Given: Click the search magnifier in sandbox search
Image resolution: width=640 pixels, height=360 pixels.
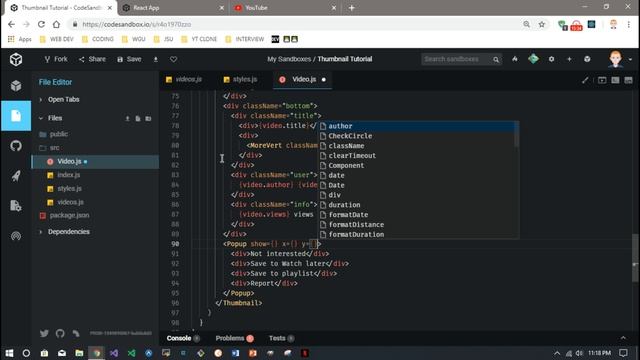Looking at the screenshot, I should pyautogui.click(x=496, y=60).
